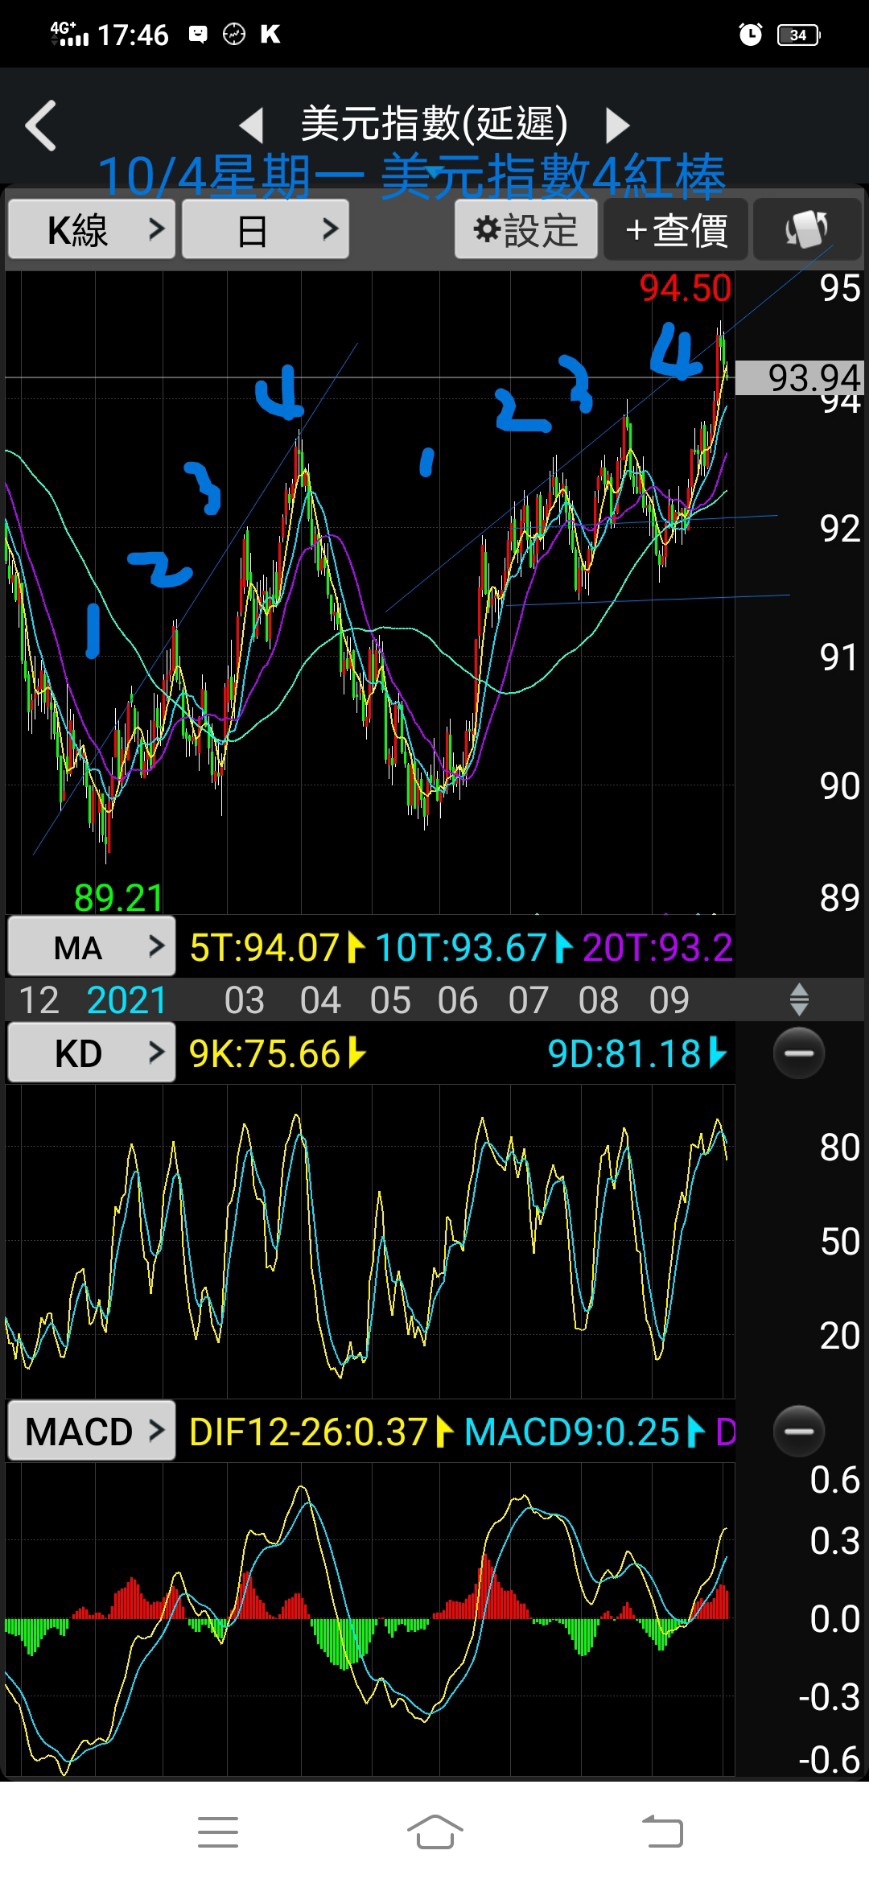Collapse the KD indicator panel
Image resolution: width=869 pixels, height=1883 pixels.
[x=799, y=1053]
